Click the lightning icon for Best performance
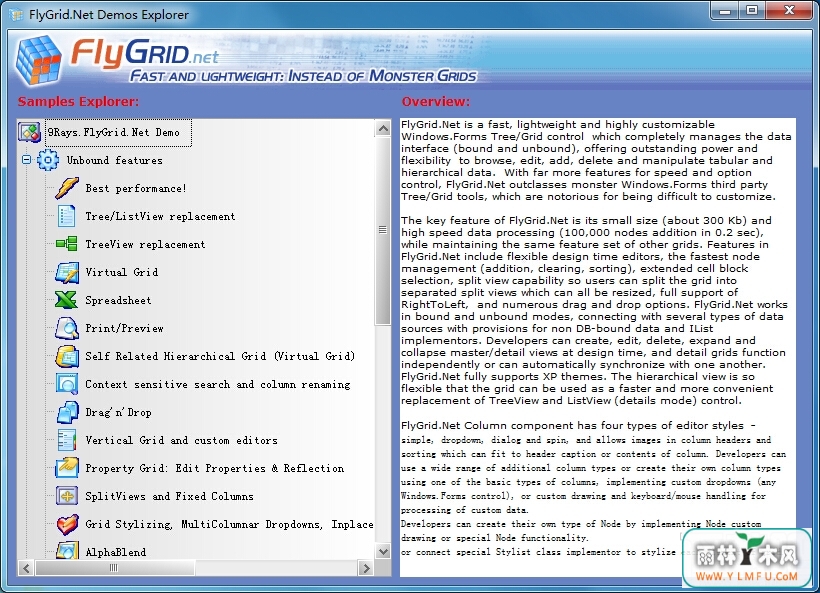Screen dimensions: 820x593 (x=67, y=188)
